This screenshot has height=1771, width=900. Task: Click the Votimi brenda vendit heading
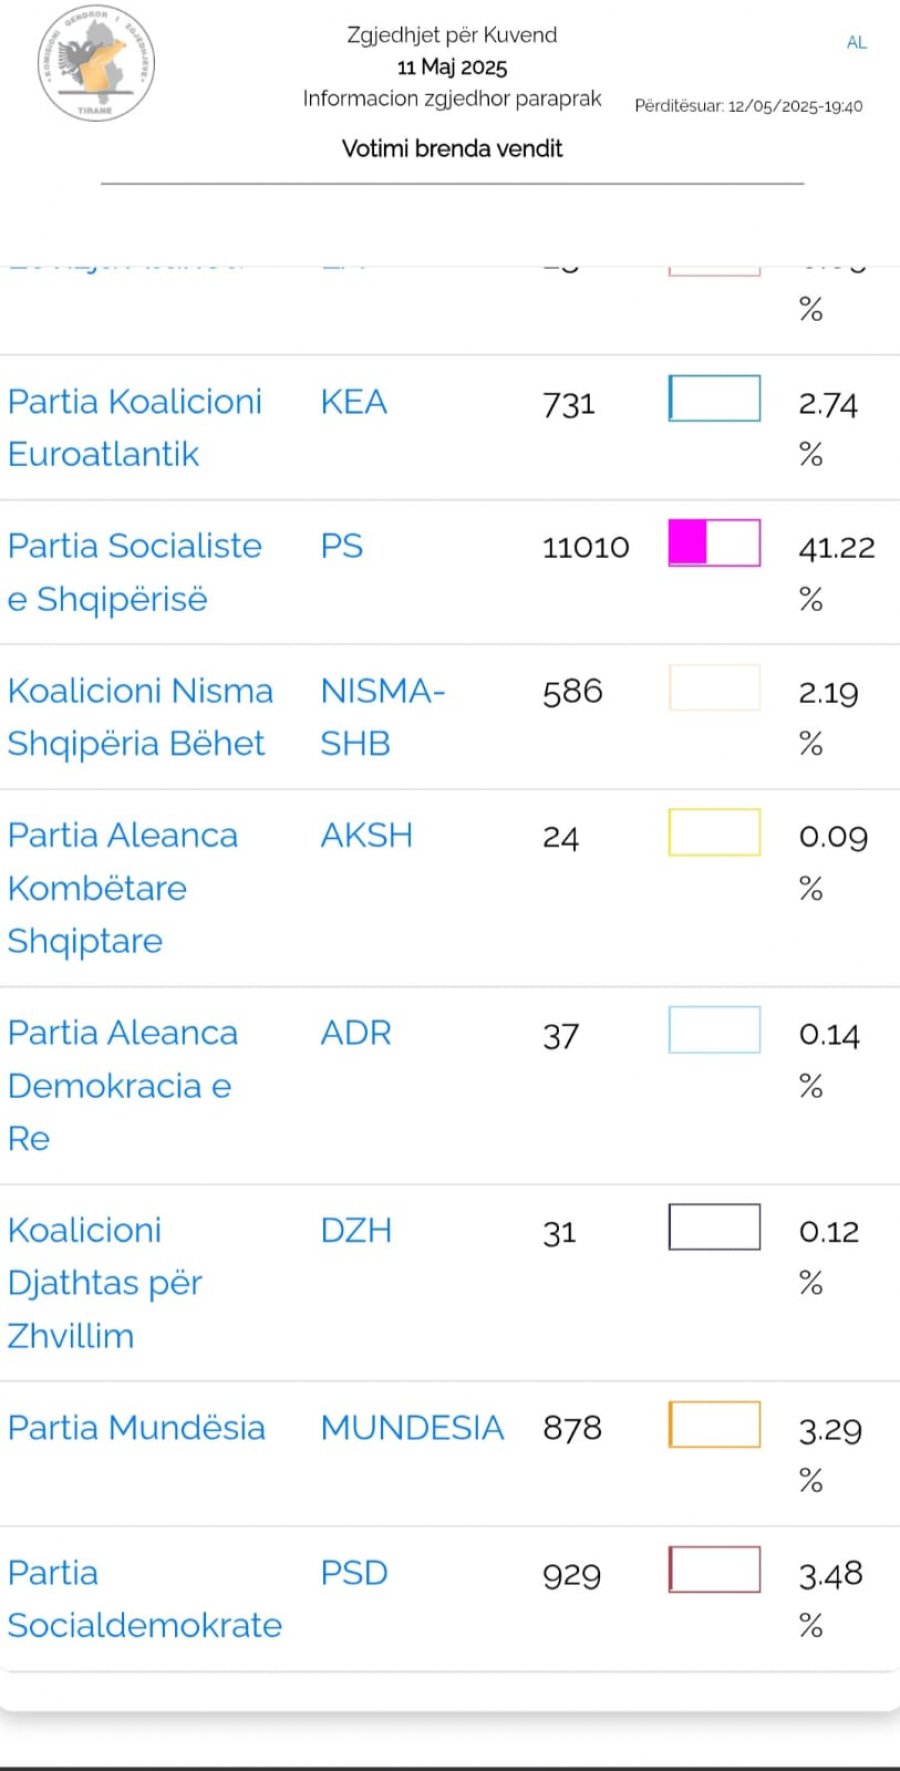click(x=452, y=149)
